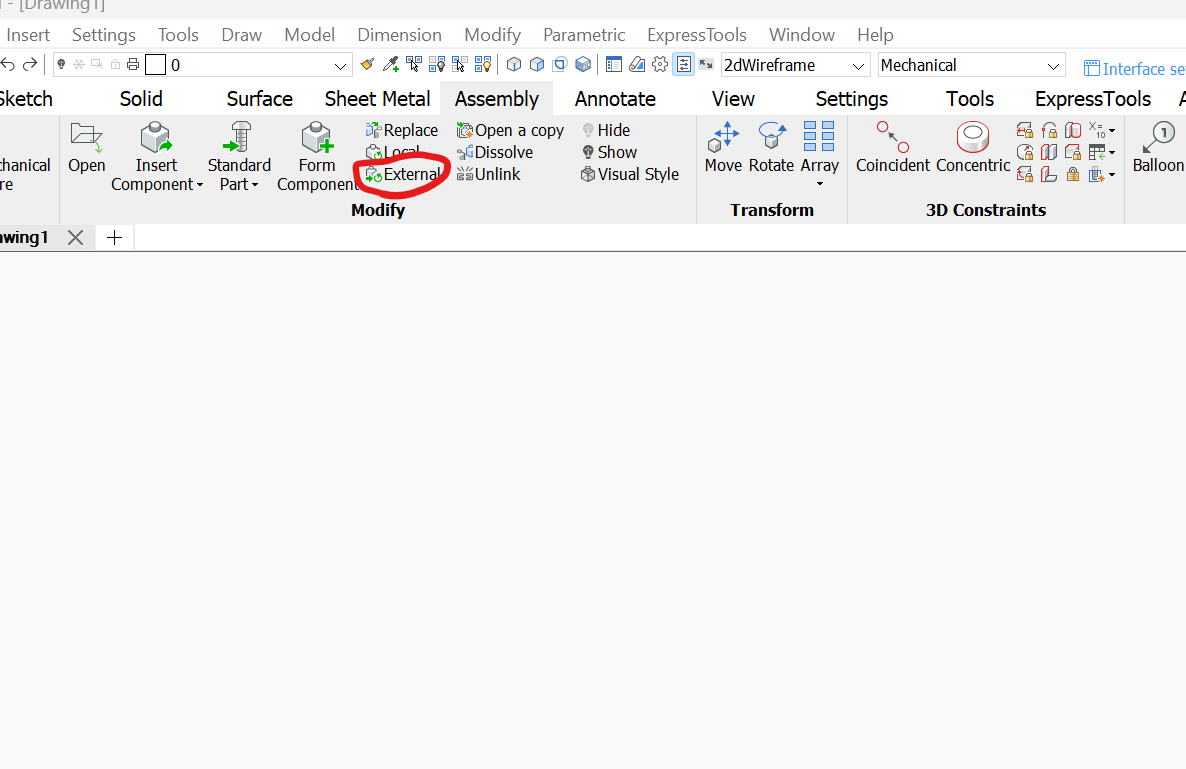
Task: Add a Balloon annotation
Action: click(1158, 147)
